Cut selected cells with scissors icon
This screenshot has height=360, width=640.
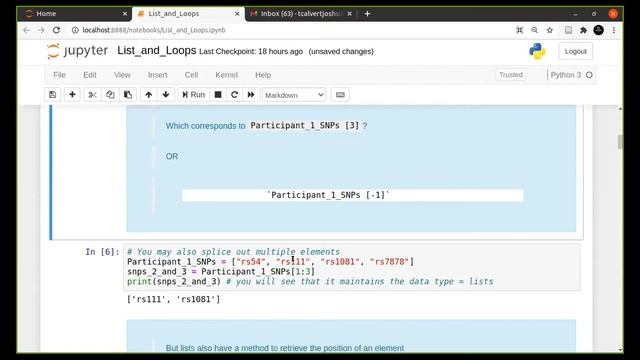pos(92,95)
